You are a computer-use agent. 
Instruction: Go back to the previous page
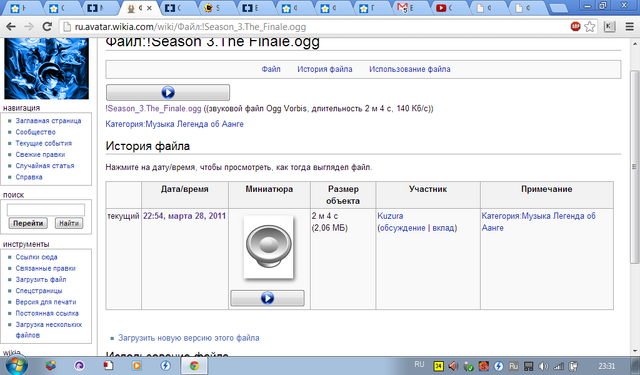pyautogui.click(x=11, y=27)
